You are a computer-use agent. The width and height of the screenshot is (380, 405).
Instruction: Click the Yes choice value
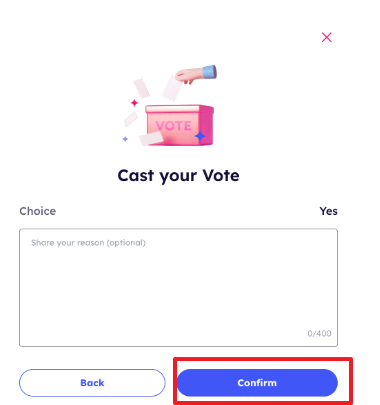point(328,211)
